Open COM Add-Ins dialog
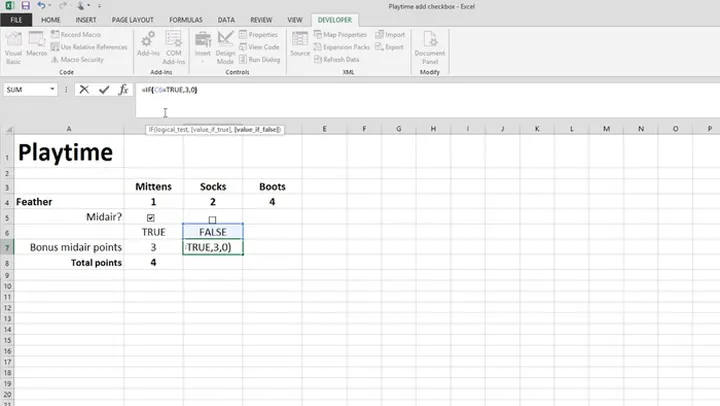This screenshot has width=720, height=406. [x=174, y=48]
